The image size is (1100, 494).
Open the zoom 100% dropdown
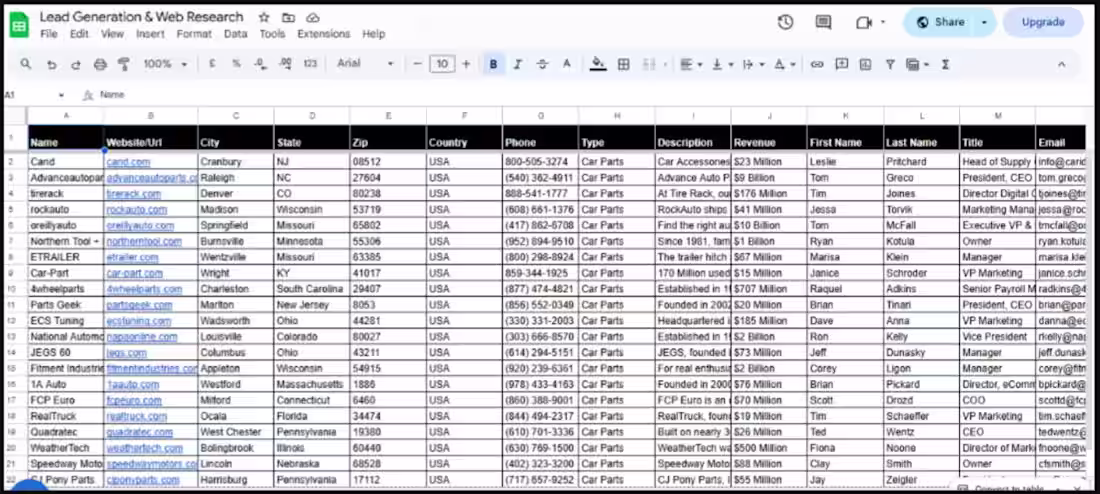click(166, 64)
